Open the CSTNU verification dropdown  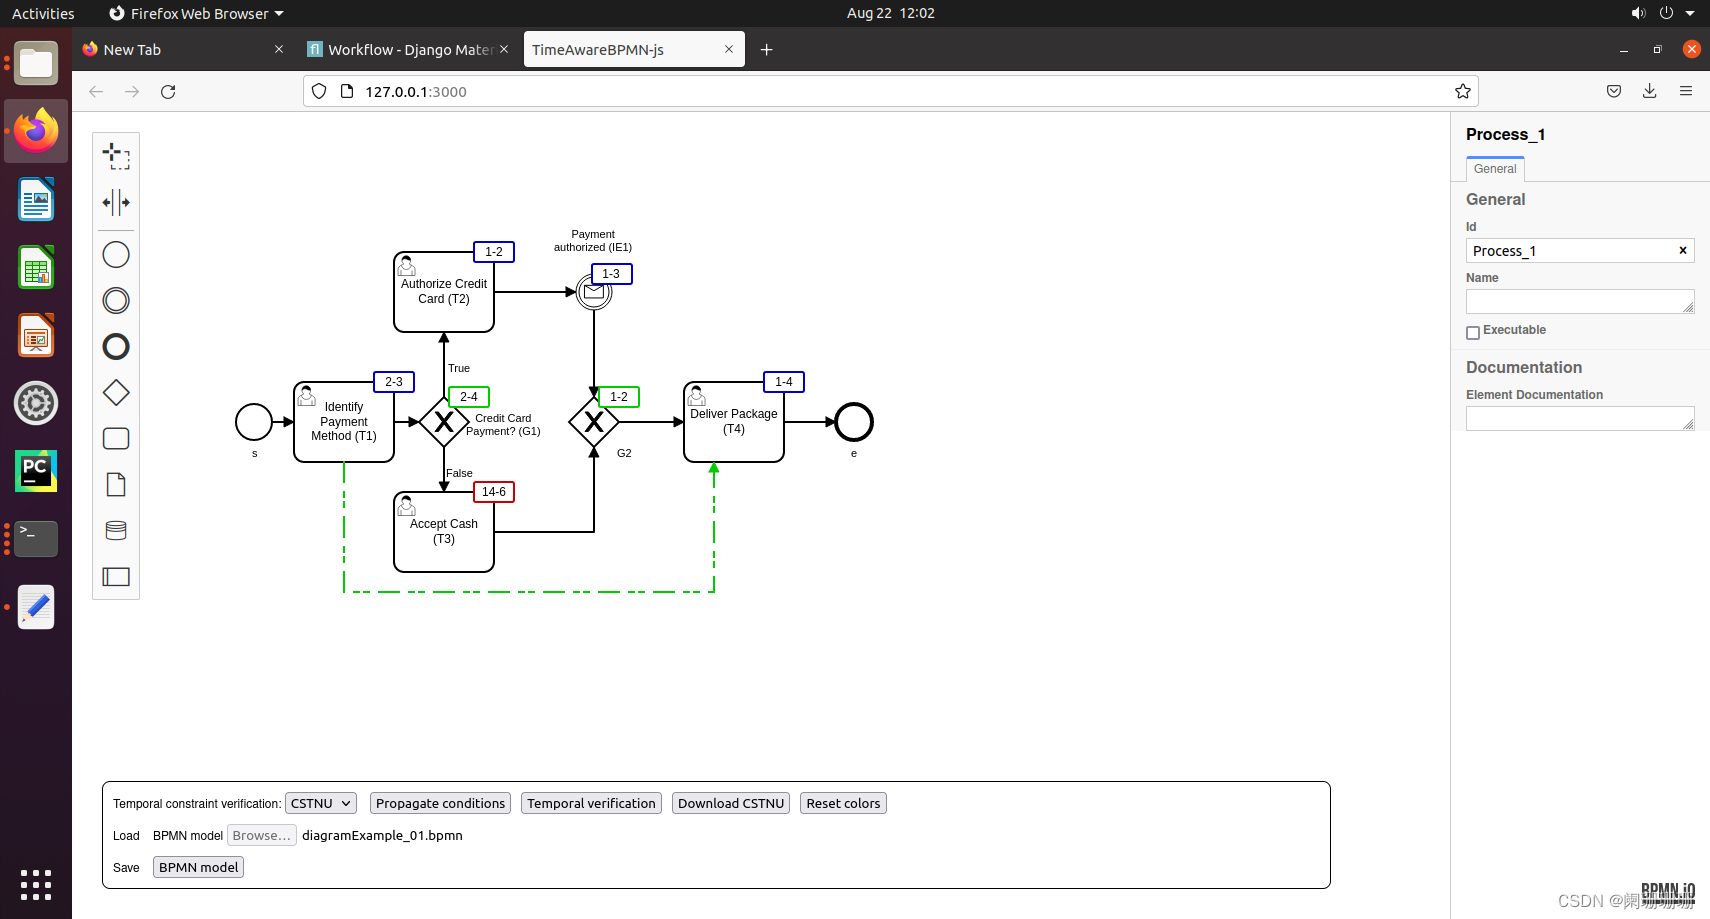click(320, 803)
